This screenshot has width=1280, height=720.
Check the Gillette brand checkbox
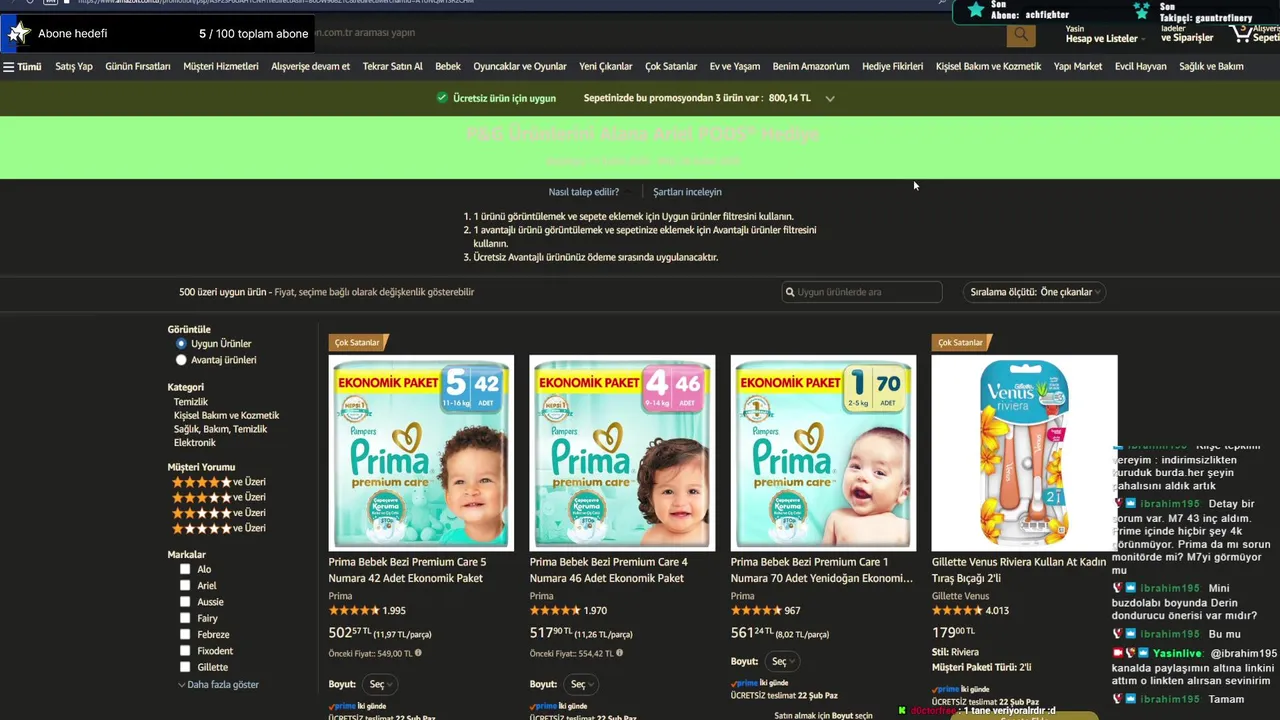click(185, 667)
